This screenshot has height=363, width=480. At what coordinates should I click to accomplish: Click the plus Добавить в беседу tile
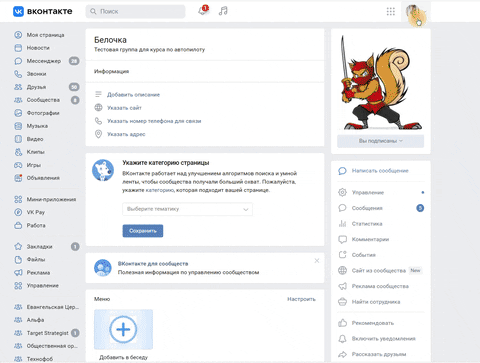tap(123, 329)
